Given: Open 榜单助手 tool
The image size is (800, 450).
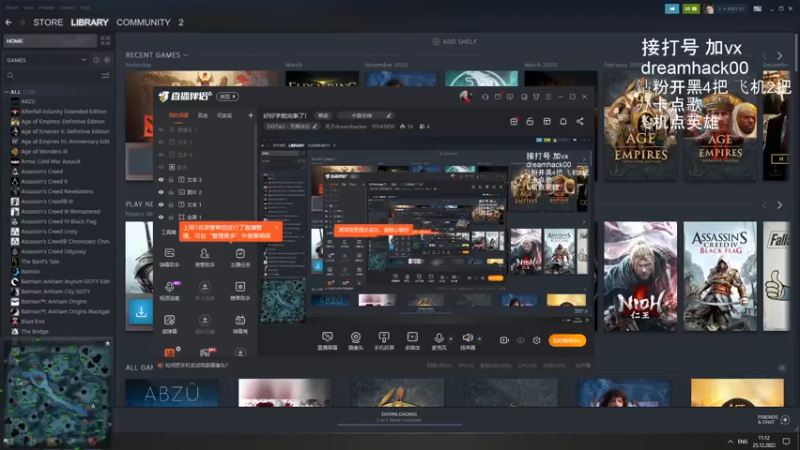Looking at the screenshot, I should coord(240,290).
